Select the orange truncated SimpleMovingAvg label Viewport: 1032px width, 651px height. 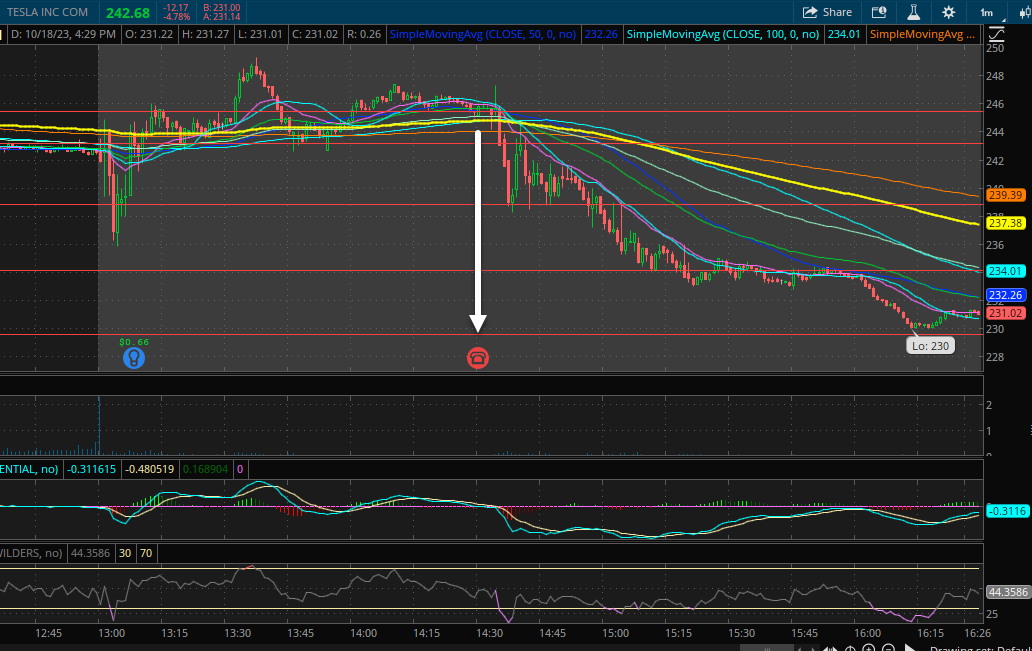(922, 34)
